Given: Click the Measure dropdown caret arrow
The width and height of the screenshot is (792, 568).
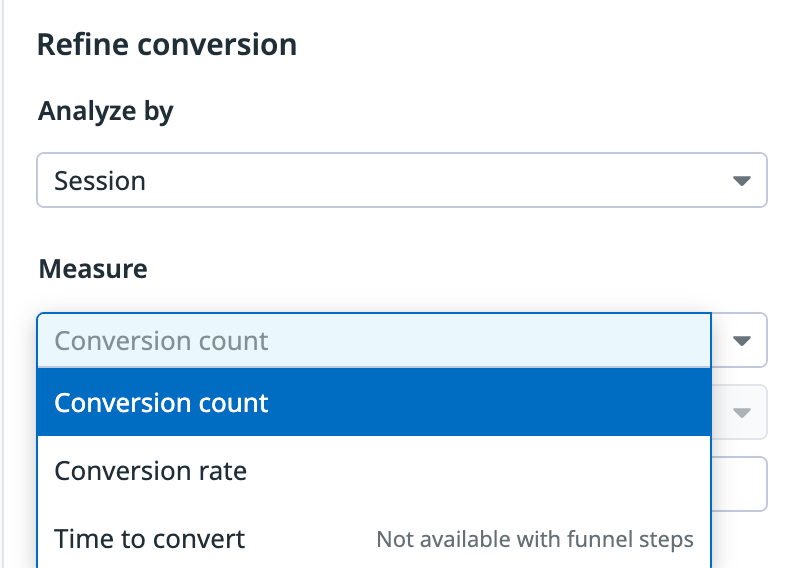Looking at the screenshot, I should click(741, 341).
